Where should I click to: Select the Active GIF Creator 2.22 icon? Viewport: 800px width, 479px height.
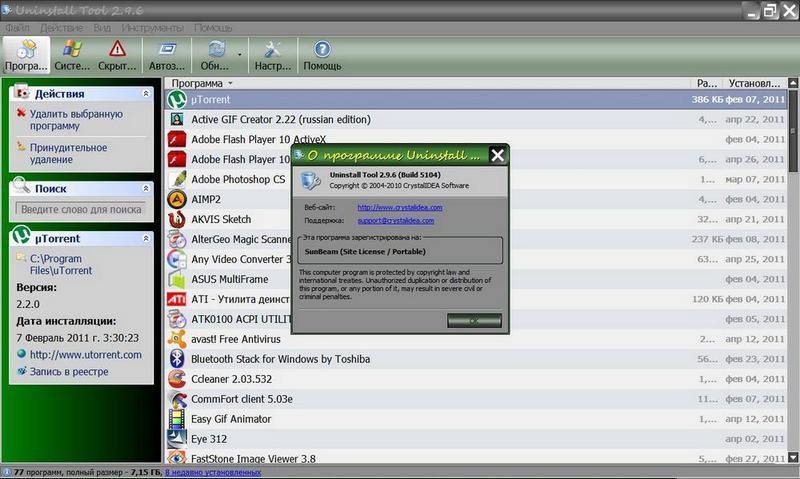click(x=177, y=119)
